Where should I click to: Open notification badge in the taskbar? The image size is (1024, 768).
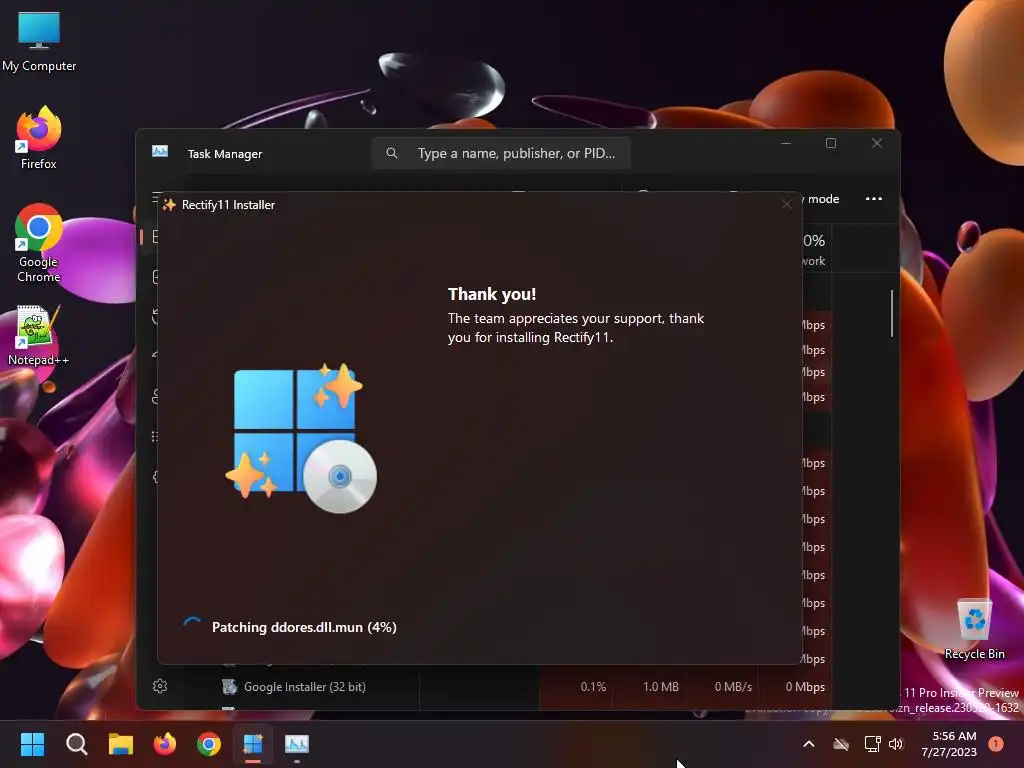pyautogui.click(x=996, y=743)
